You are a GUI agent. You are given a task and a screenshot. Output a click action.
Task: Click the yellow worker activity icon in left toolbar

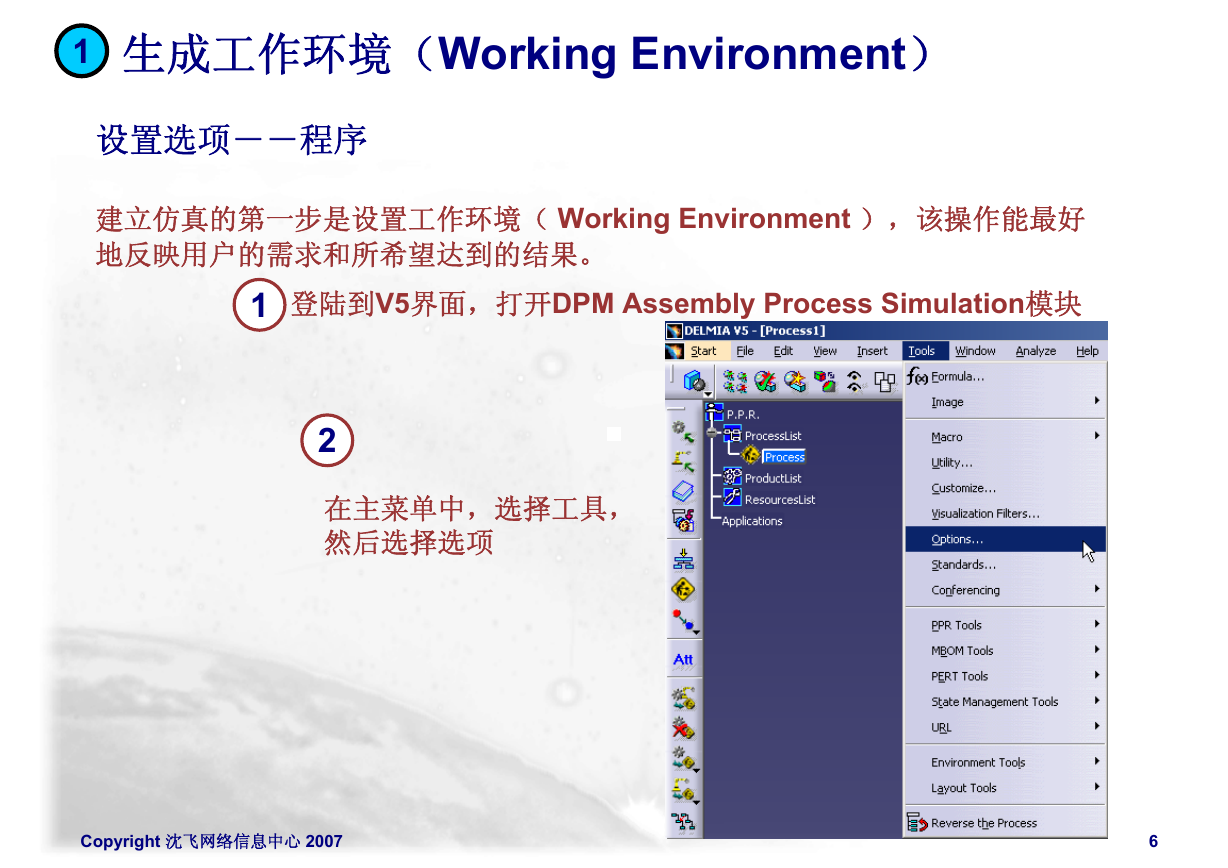point(683,589)
